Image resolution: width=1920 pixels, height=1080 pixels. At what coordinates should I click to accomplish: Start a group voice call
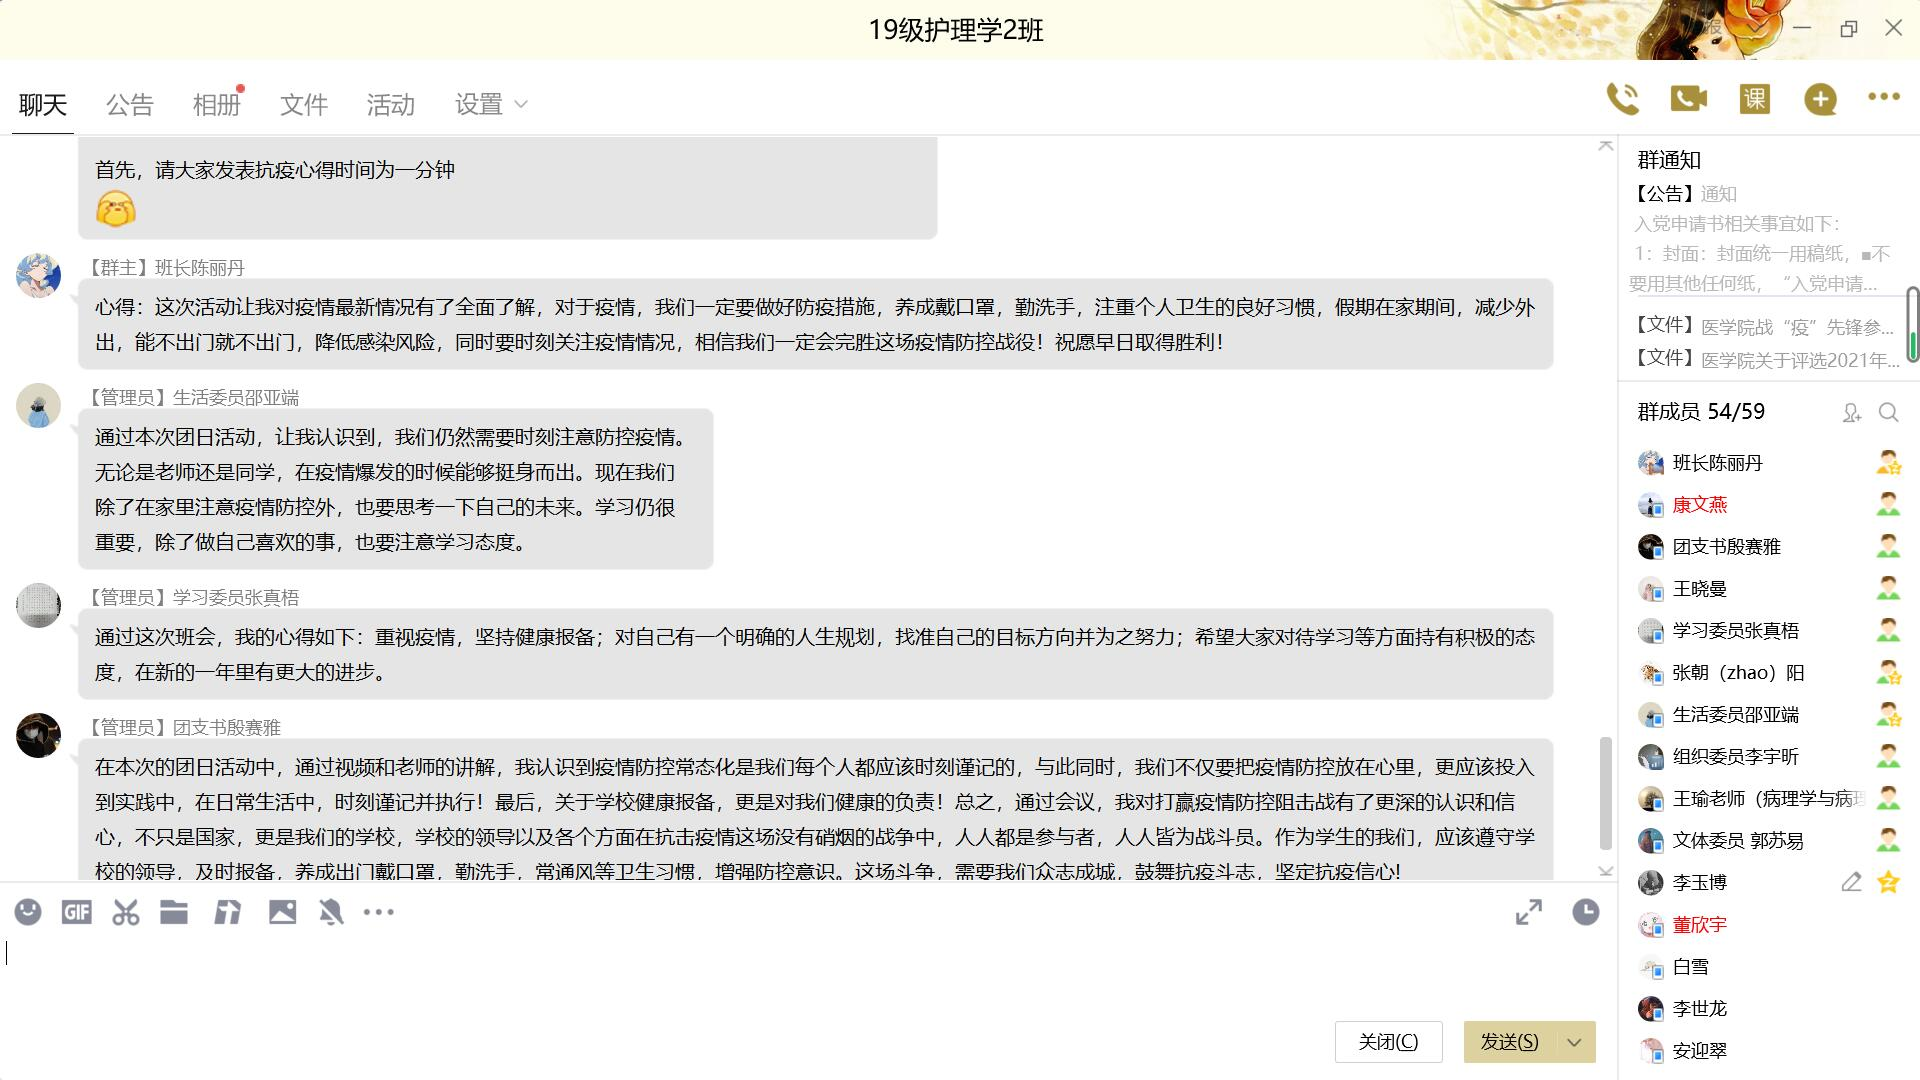coord(1622,98)
